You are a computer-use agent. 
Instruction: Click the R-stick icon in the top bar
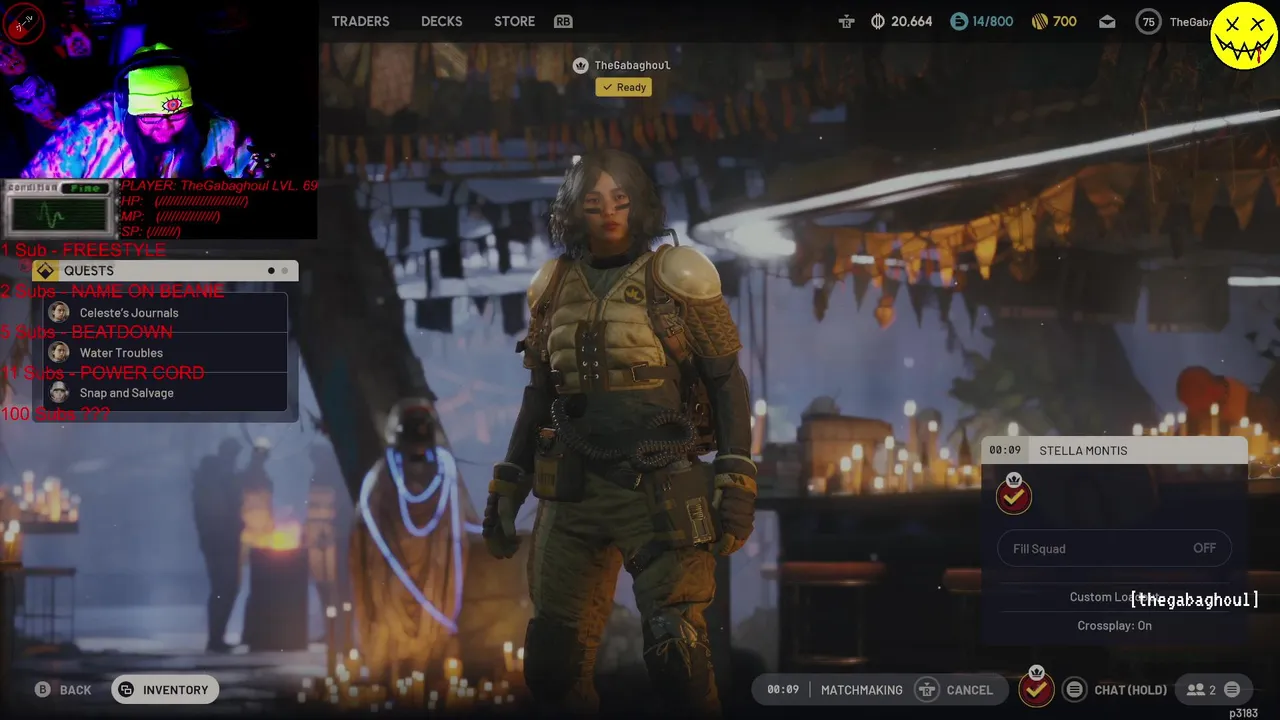(846, 21)
